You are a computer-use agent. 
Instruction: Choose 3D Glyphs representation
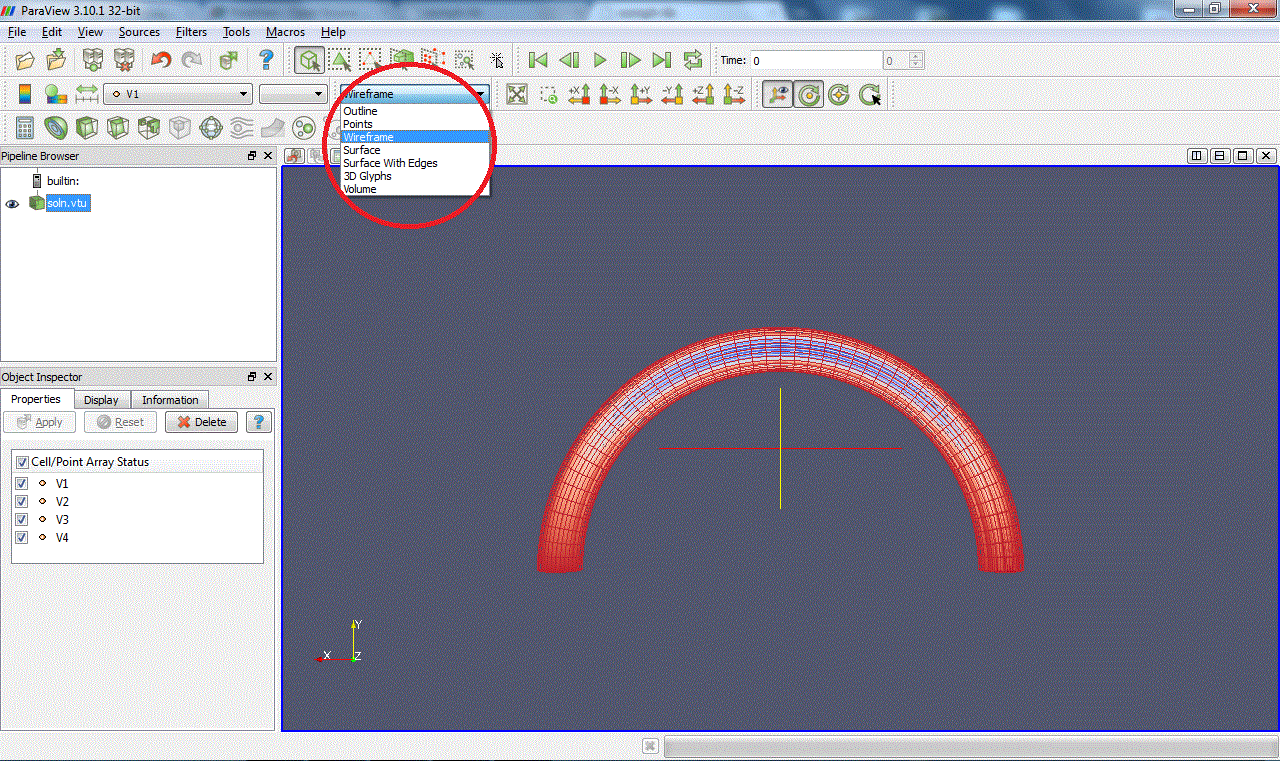[x=415, y=176]
